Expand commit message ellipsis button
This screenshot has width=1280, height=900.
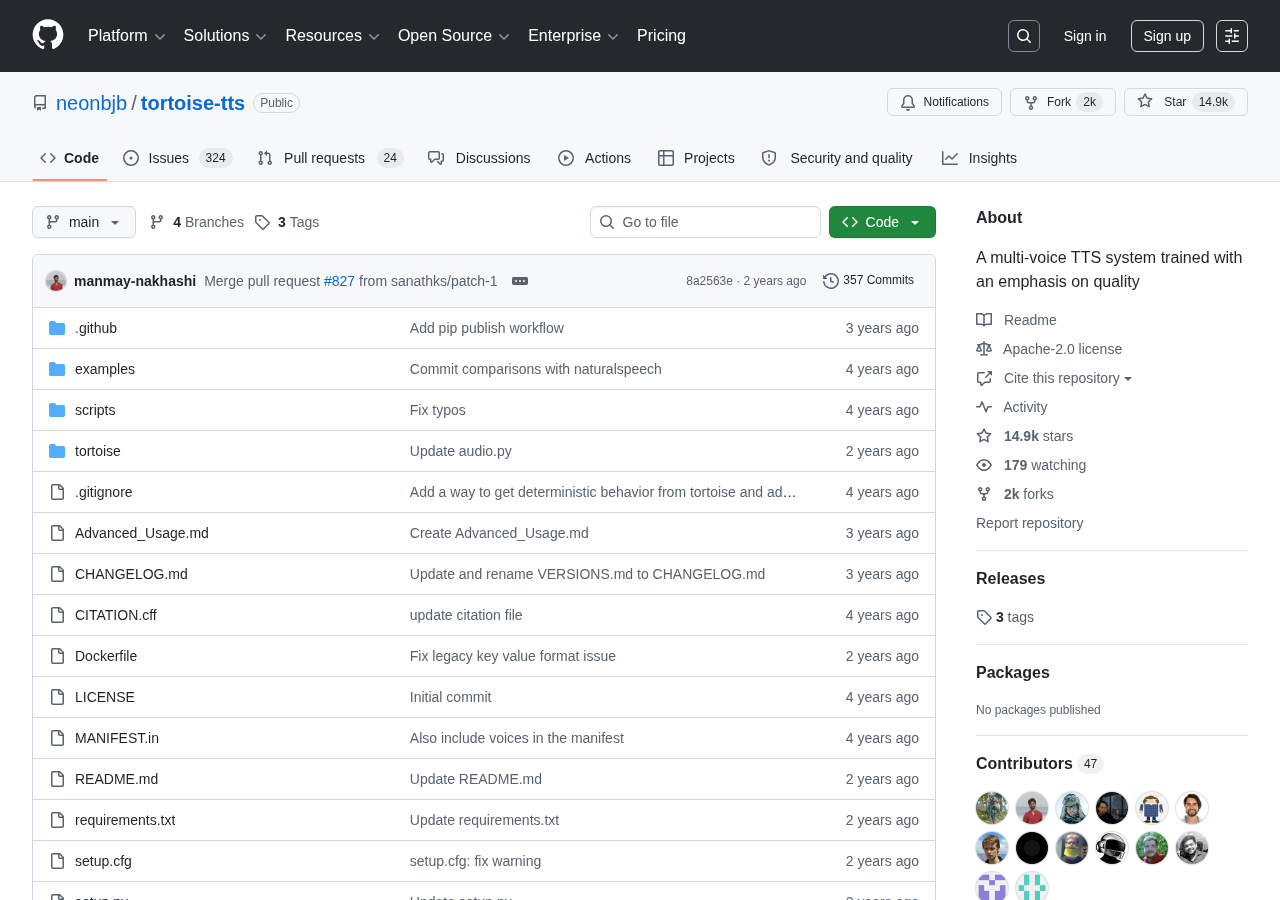click(520, 281)
